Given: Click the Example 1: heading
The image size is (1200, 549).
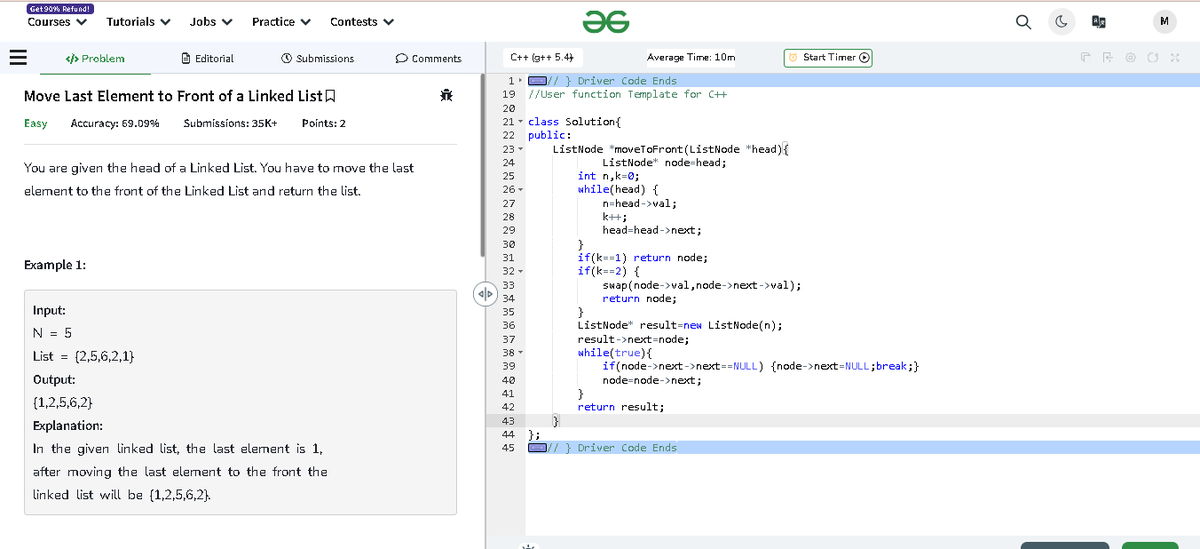Looking at the screenshot, I should coord(54,265).
